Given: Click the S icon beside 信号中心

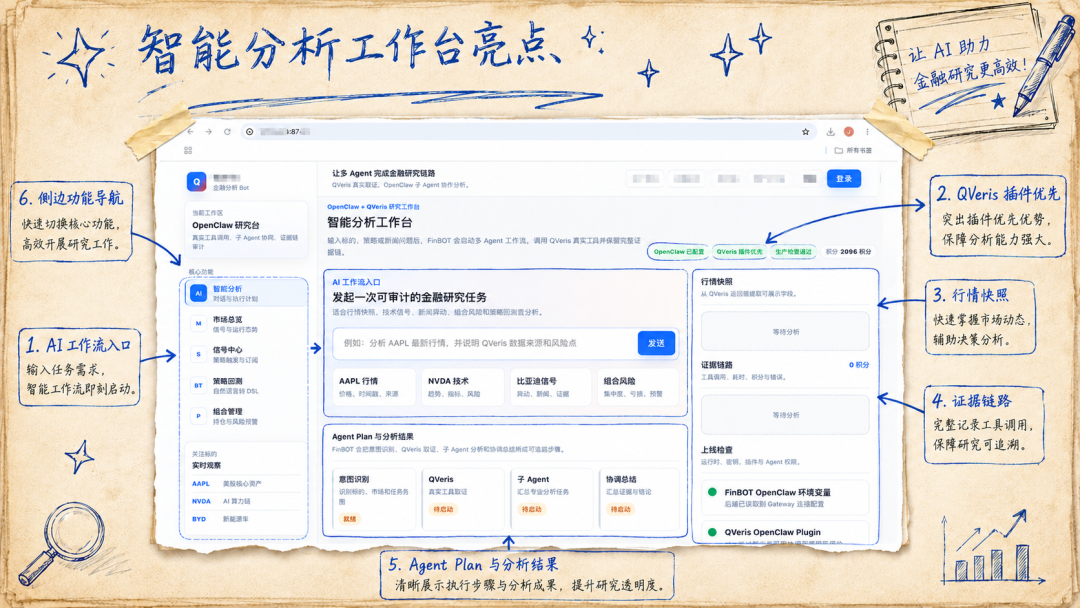Looking at the screenshot, I should tap(198, 354).
